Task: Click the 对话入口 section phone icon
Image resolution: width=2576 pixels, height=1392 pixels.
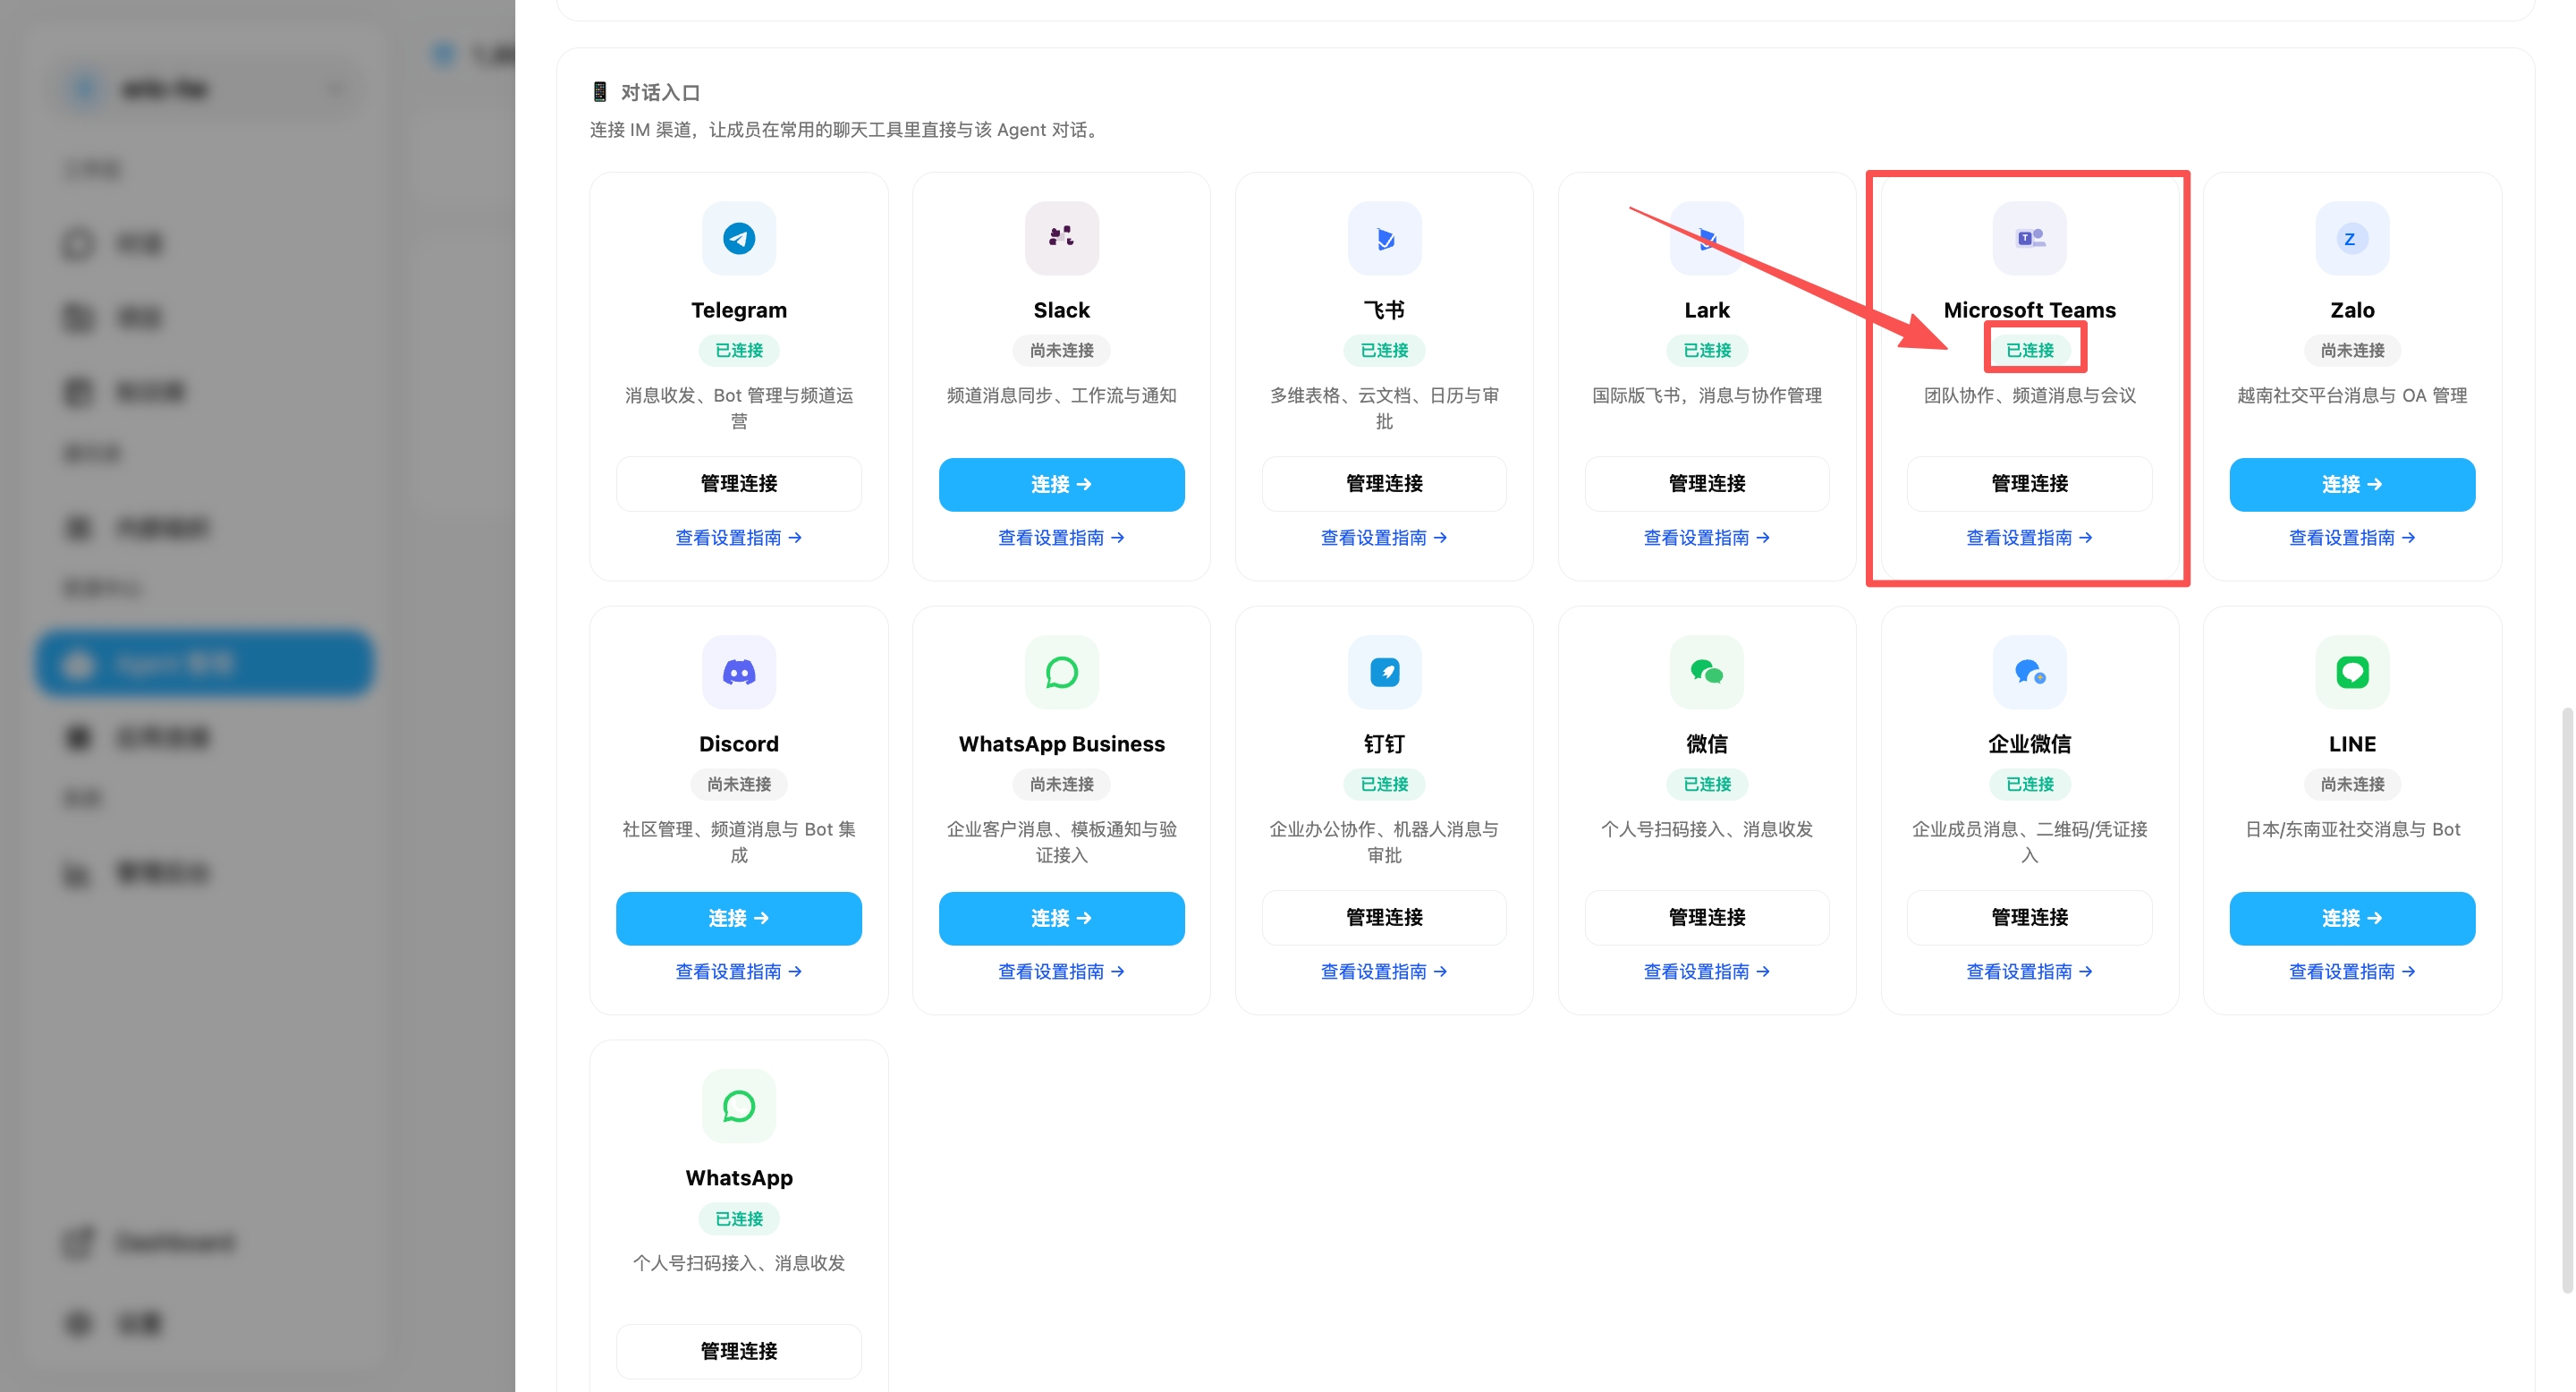Action: tap(599, 92)
